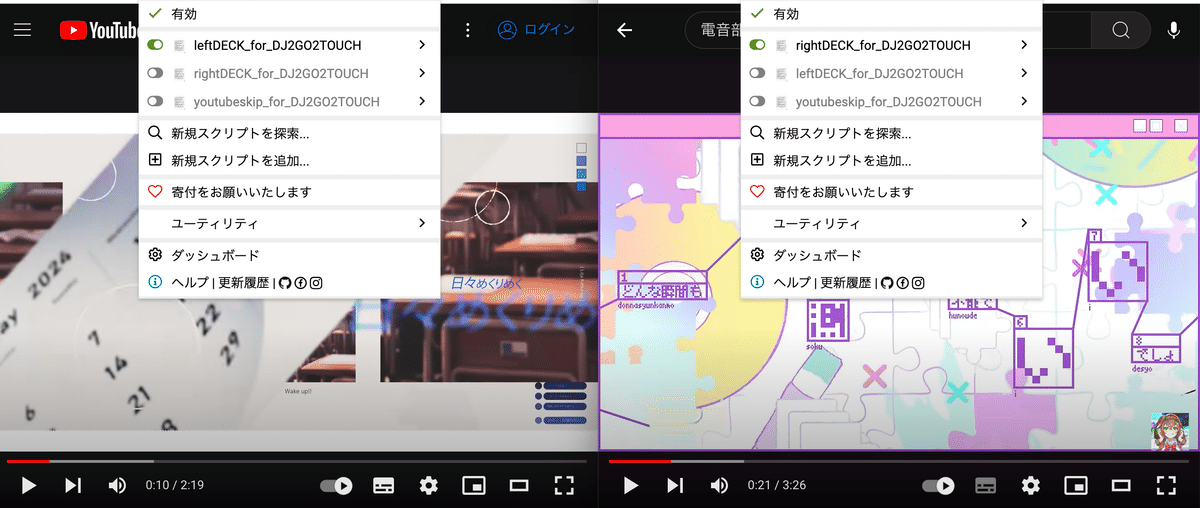
Task: Open the hamburger guide menu in left YouTube window
Action: (x=23, y=30)
